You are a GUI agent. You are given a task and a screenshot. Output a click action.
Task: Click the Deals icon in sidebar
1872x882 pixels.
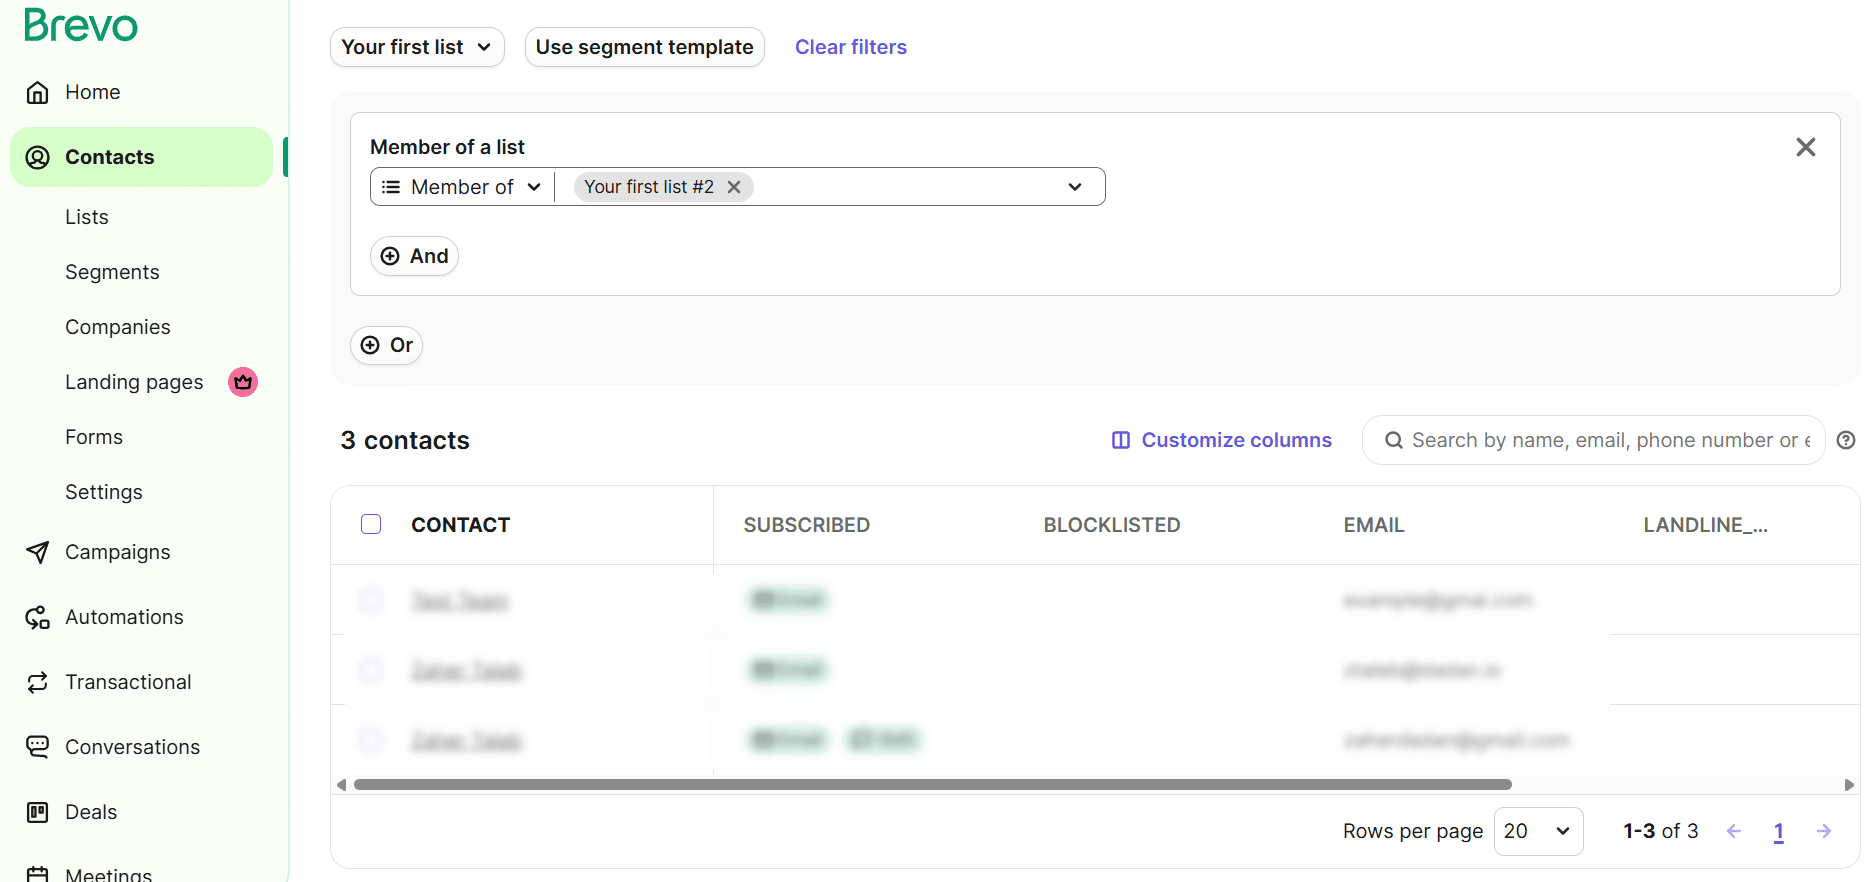point(38,812)
